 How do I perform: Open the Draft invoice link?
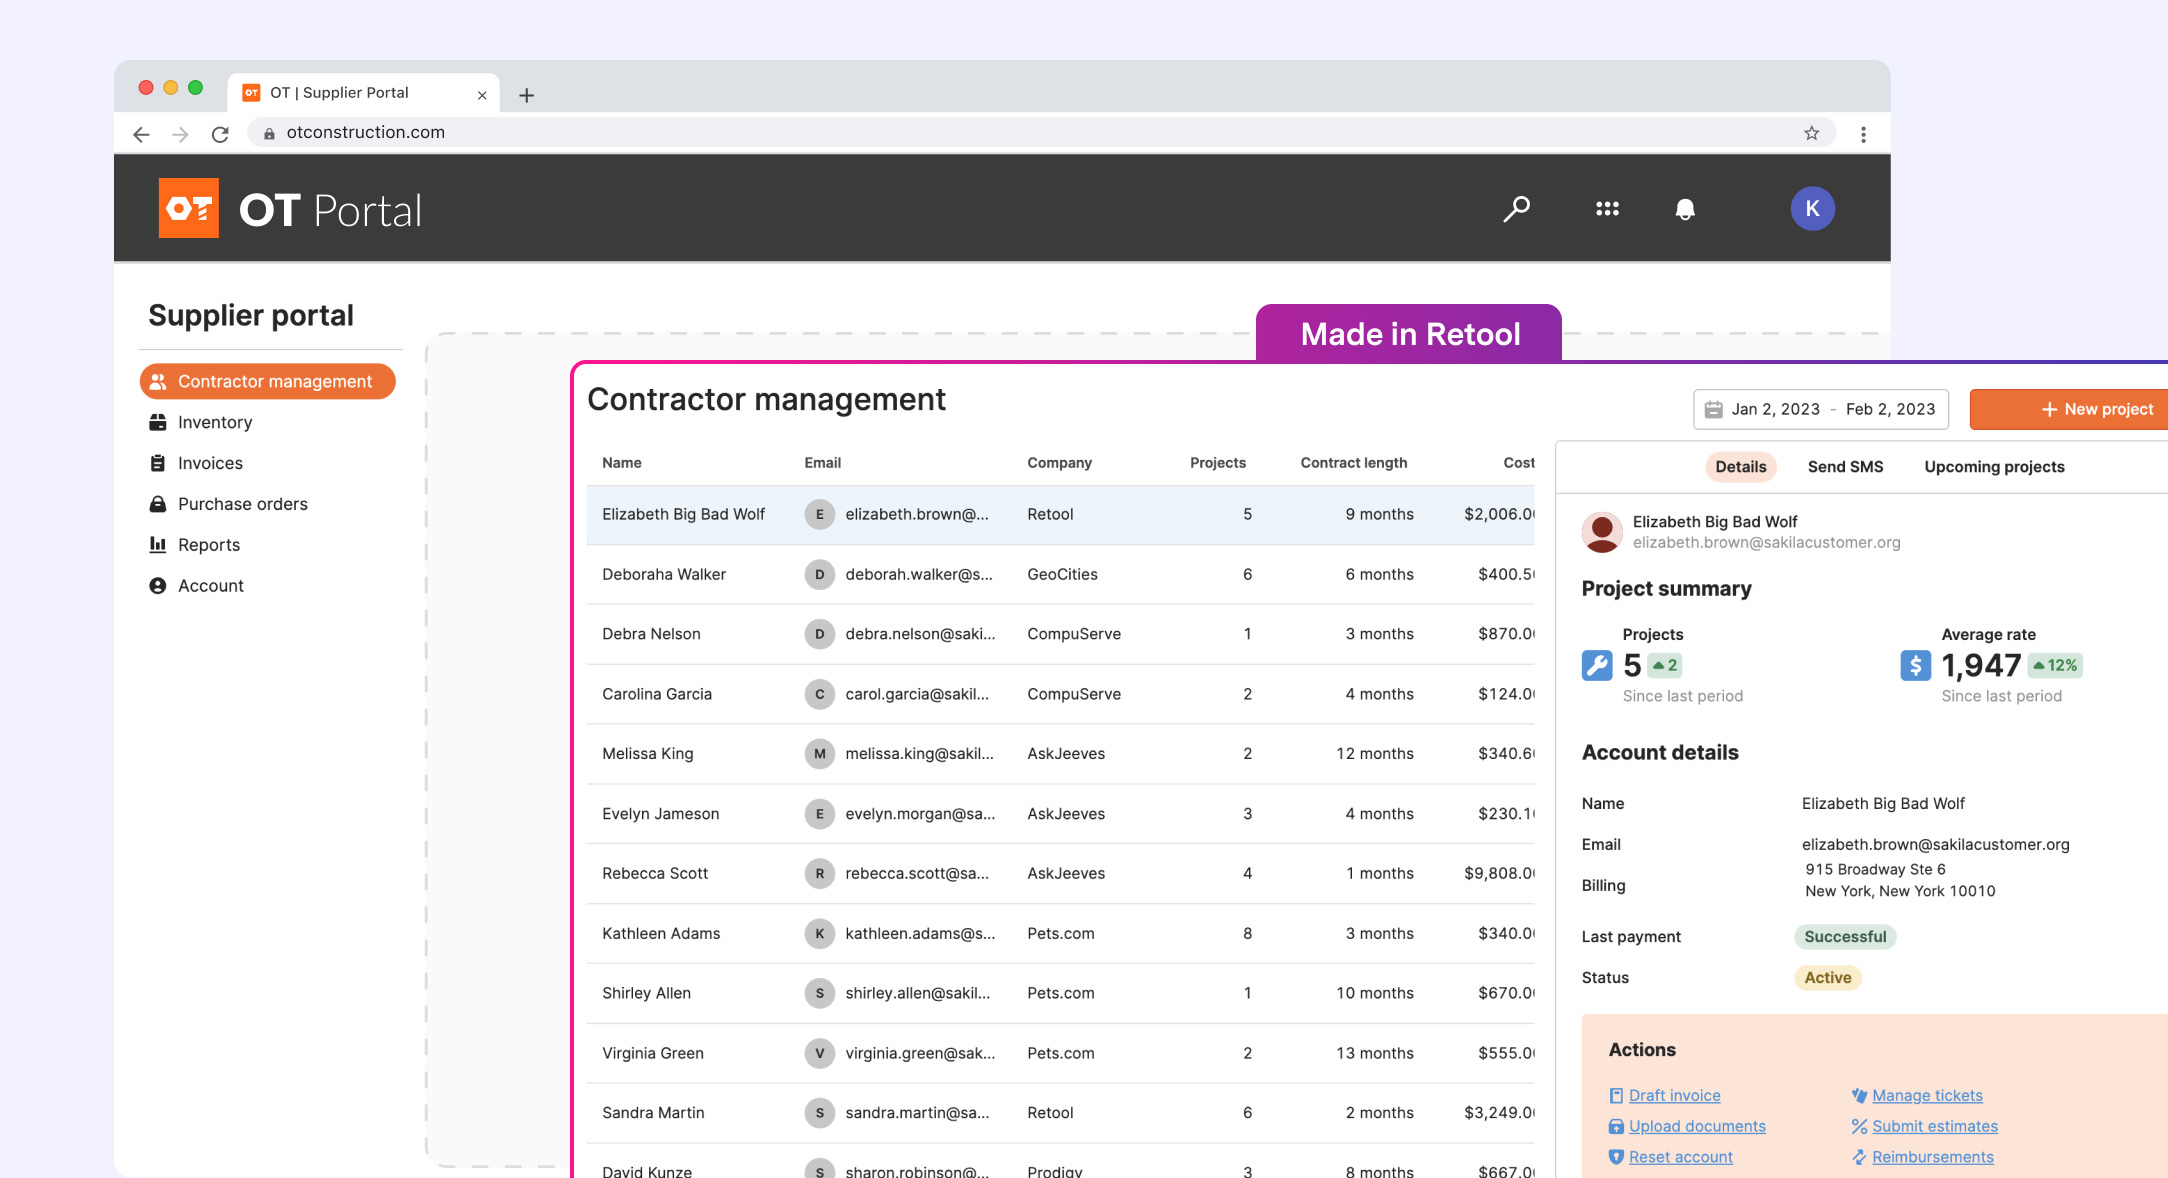point(1674,1096)
